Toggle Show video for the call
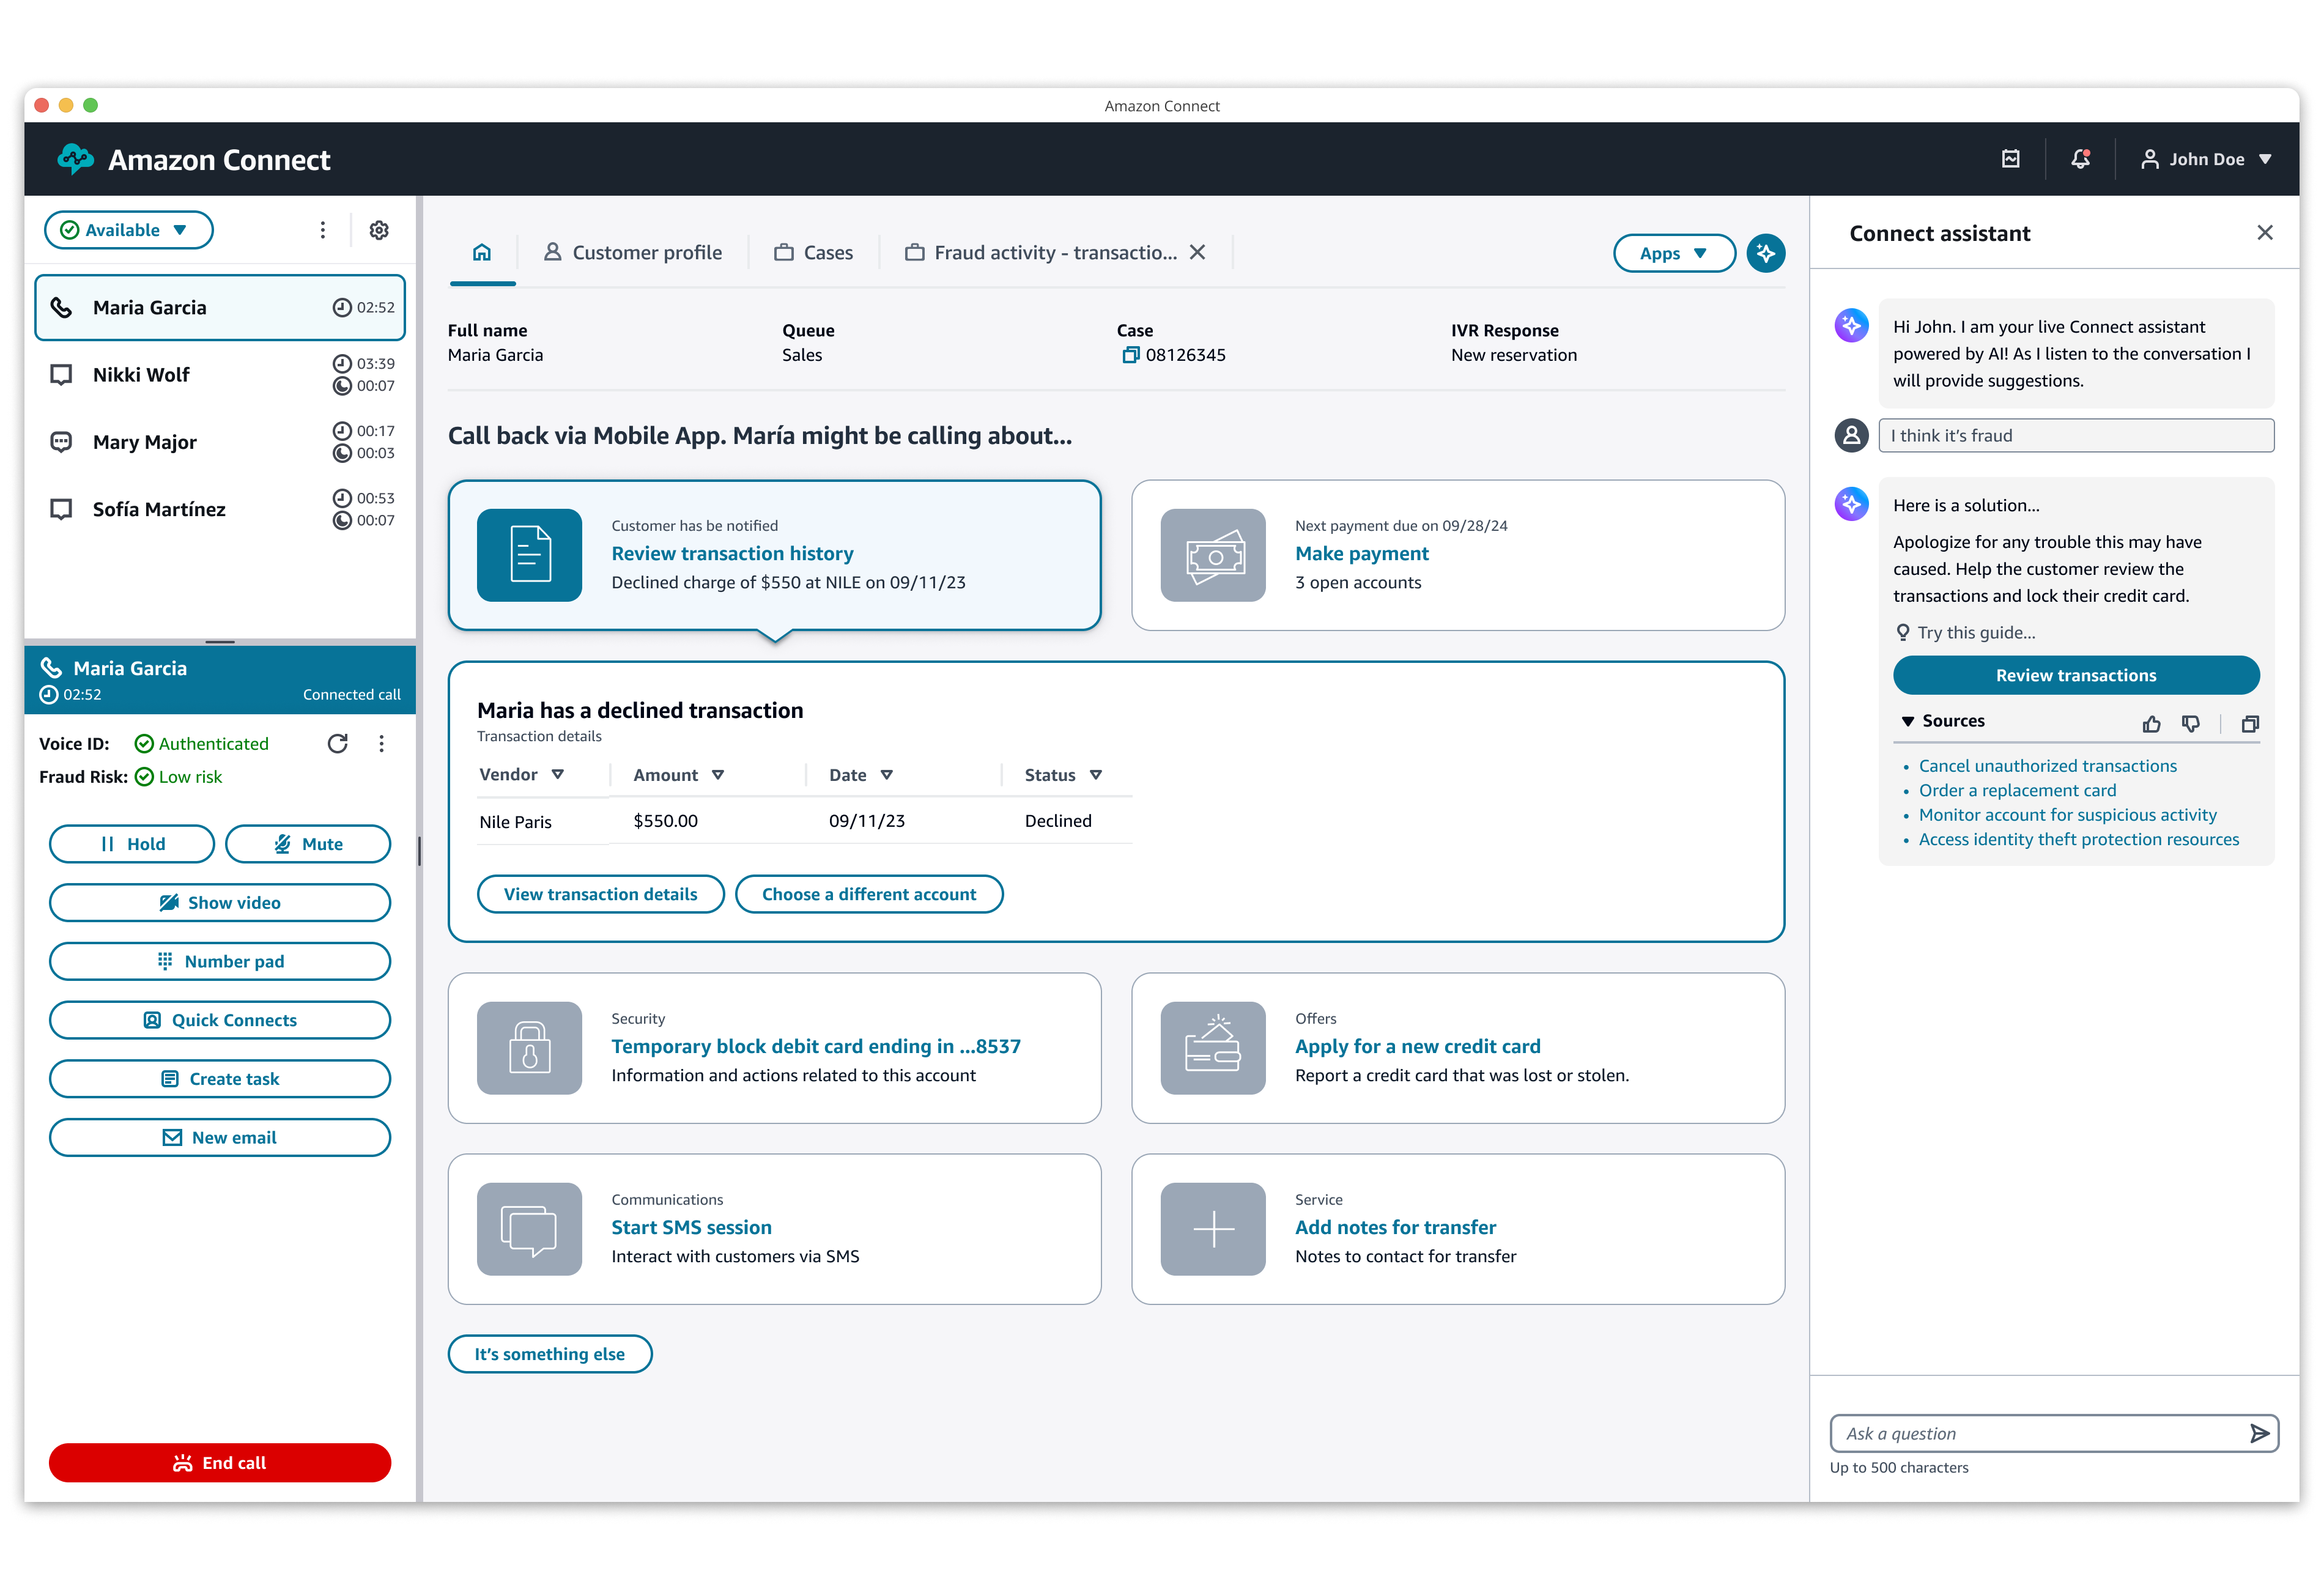Screen dimensions: 2324x1590 click(220, 902)
